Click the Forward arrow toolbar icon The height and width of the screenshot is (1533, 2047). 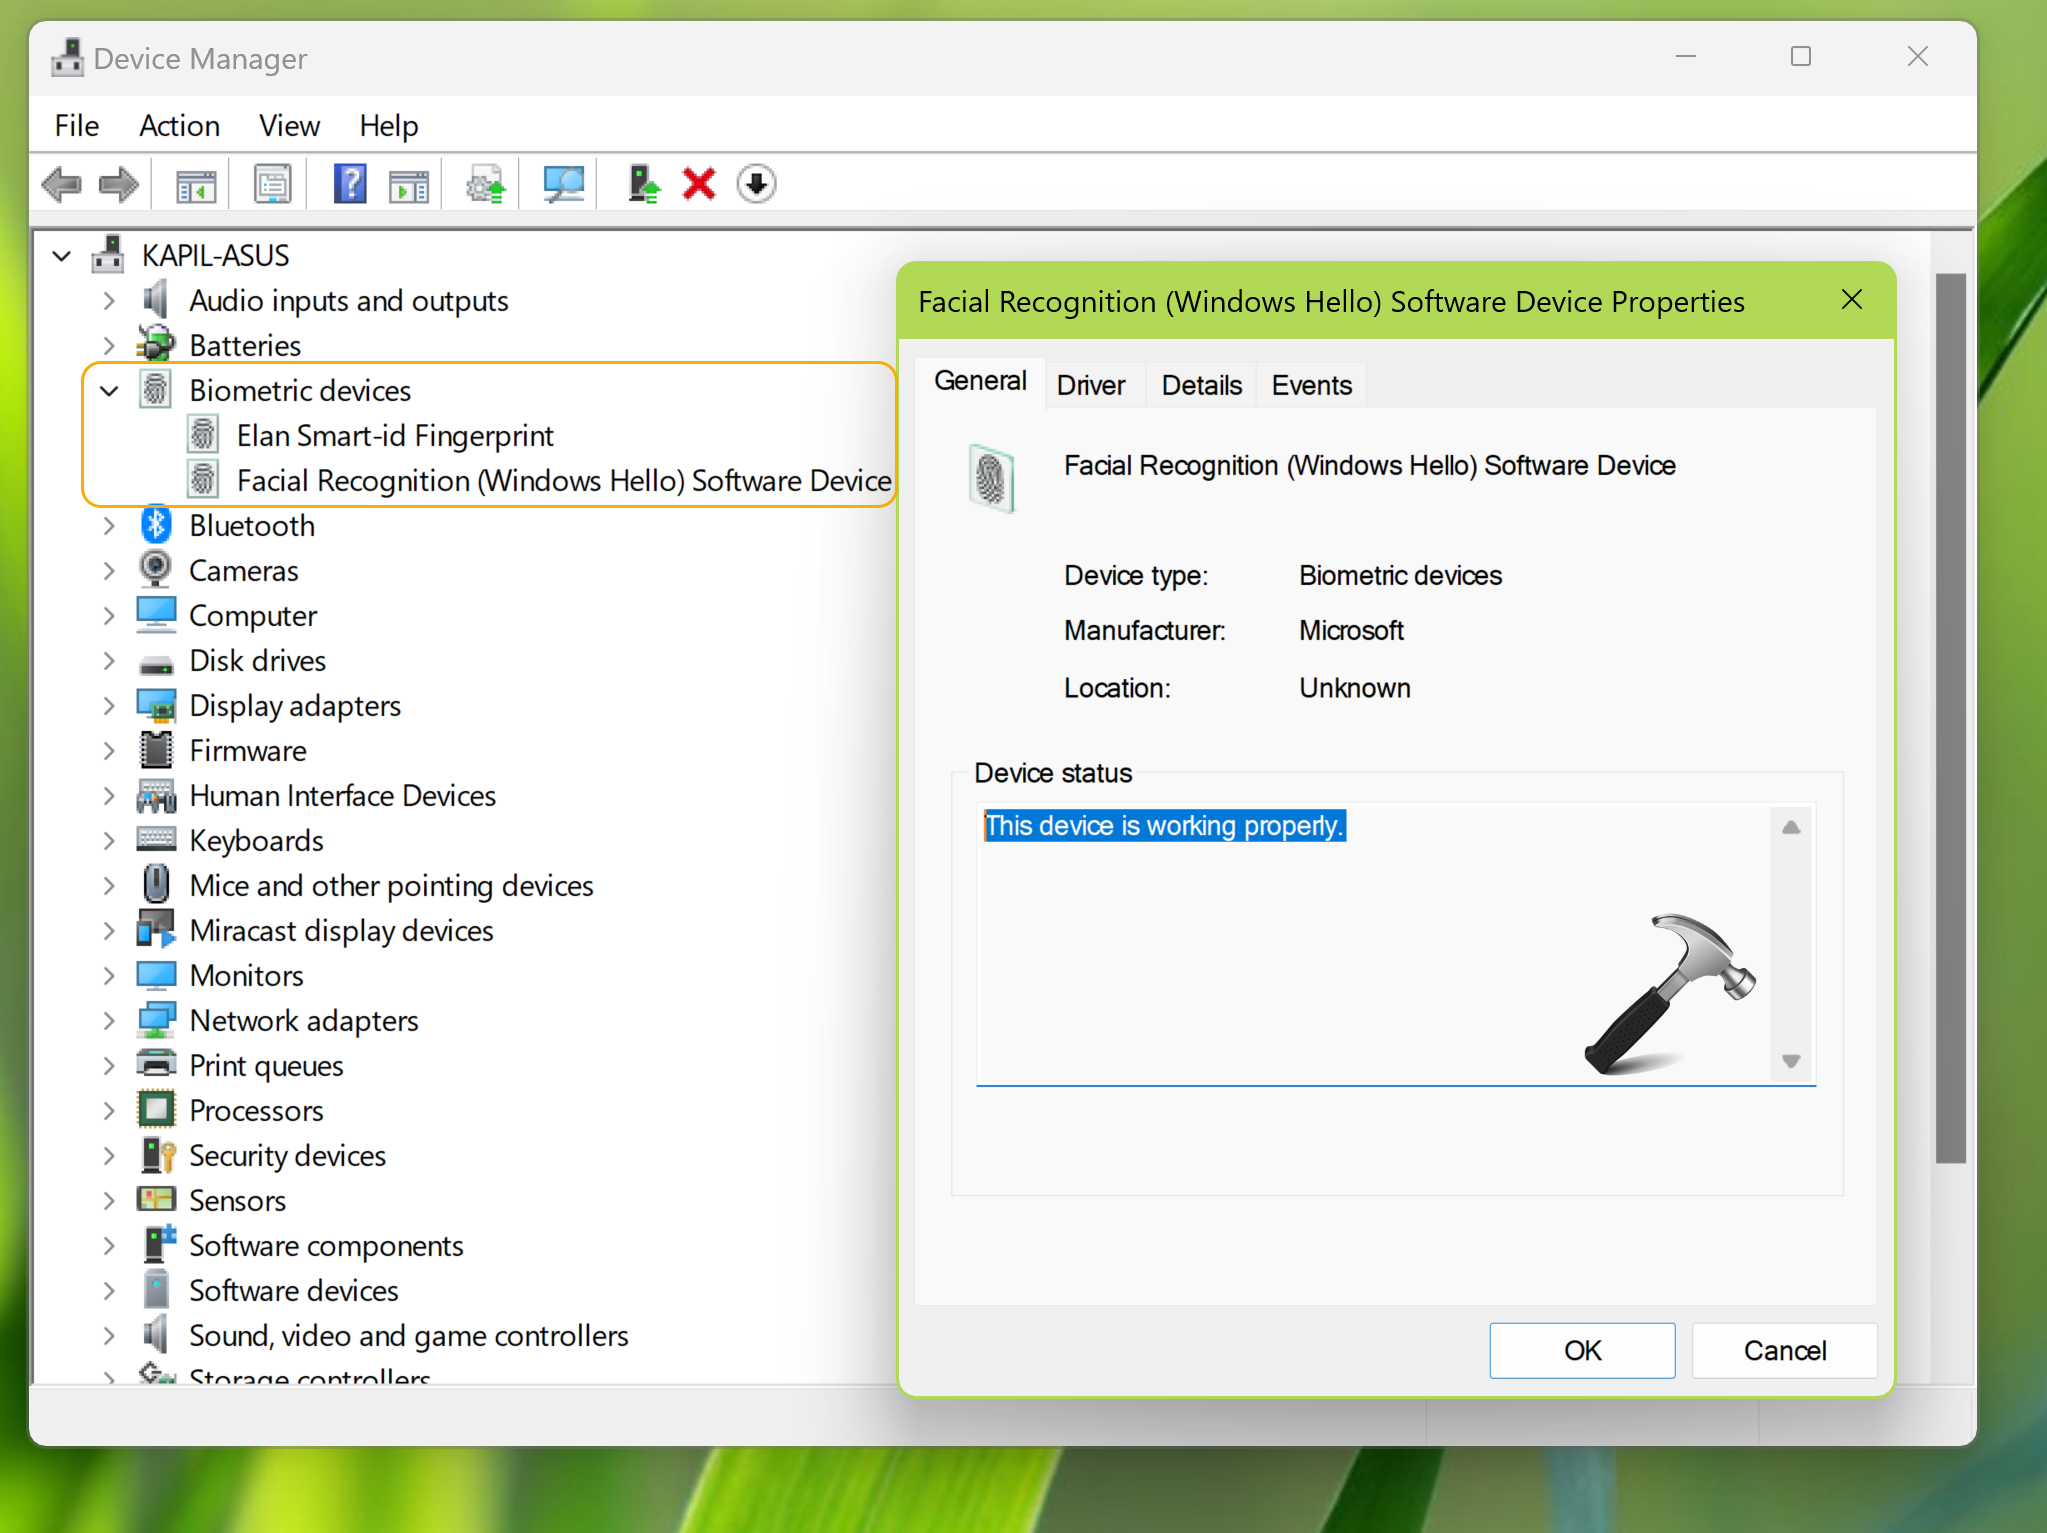119,185
